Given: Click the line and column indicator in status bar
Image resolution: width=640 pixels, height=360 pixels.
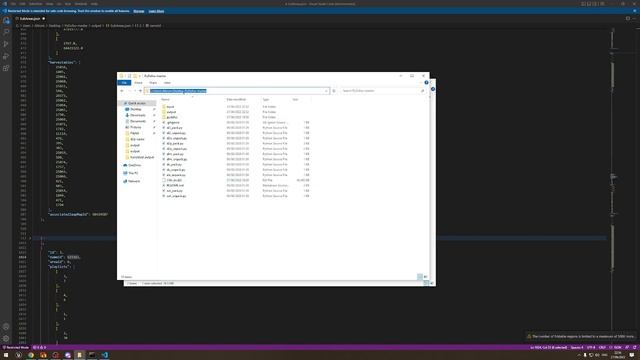Looking at the screenshot, I should point(549,347).
